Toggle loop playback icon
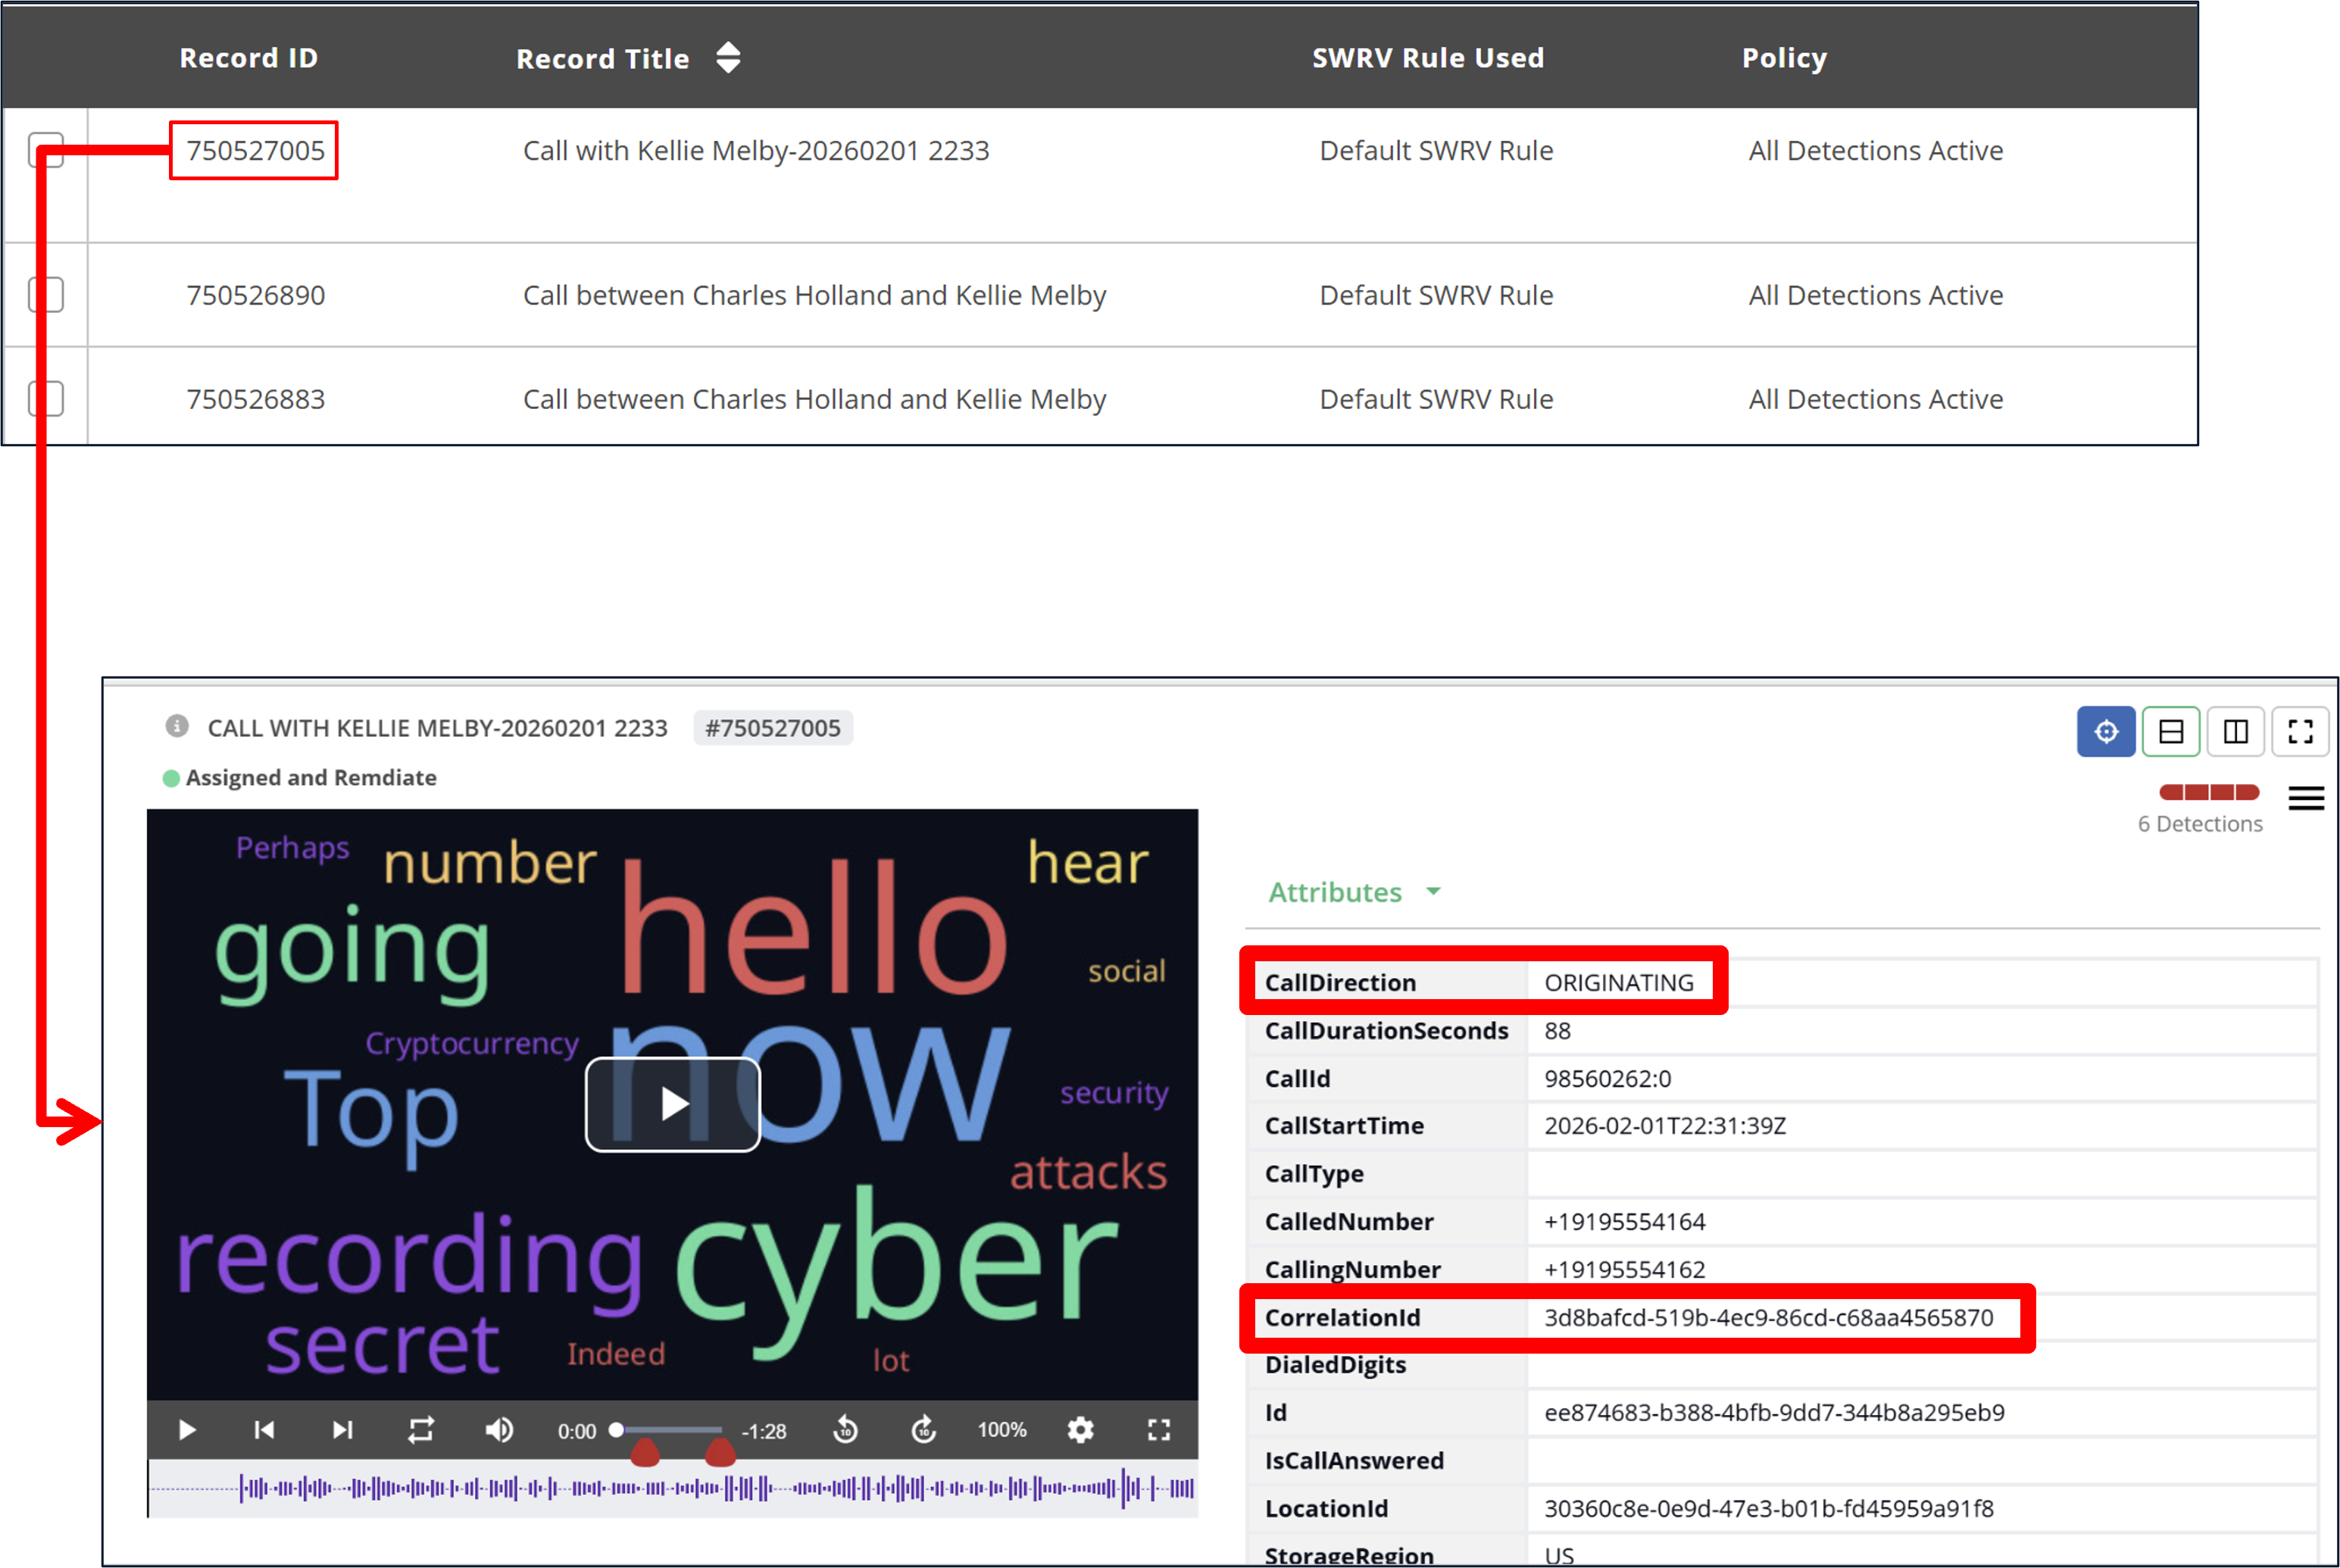The height and width of the screenshot is (1568, 2340). [x=421, y=1430]
